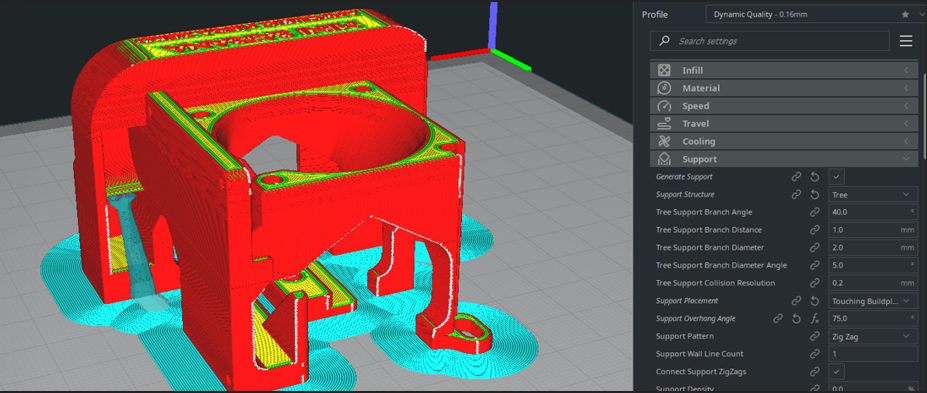
Task: Click link icon for Tree Support Collision Resolution
Action: click(815, 283)
